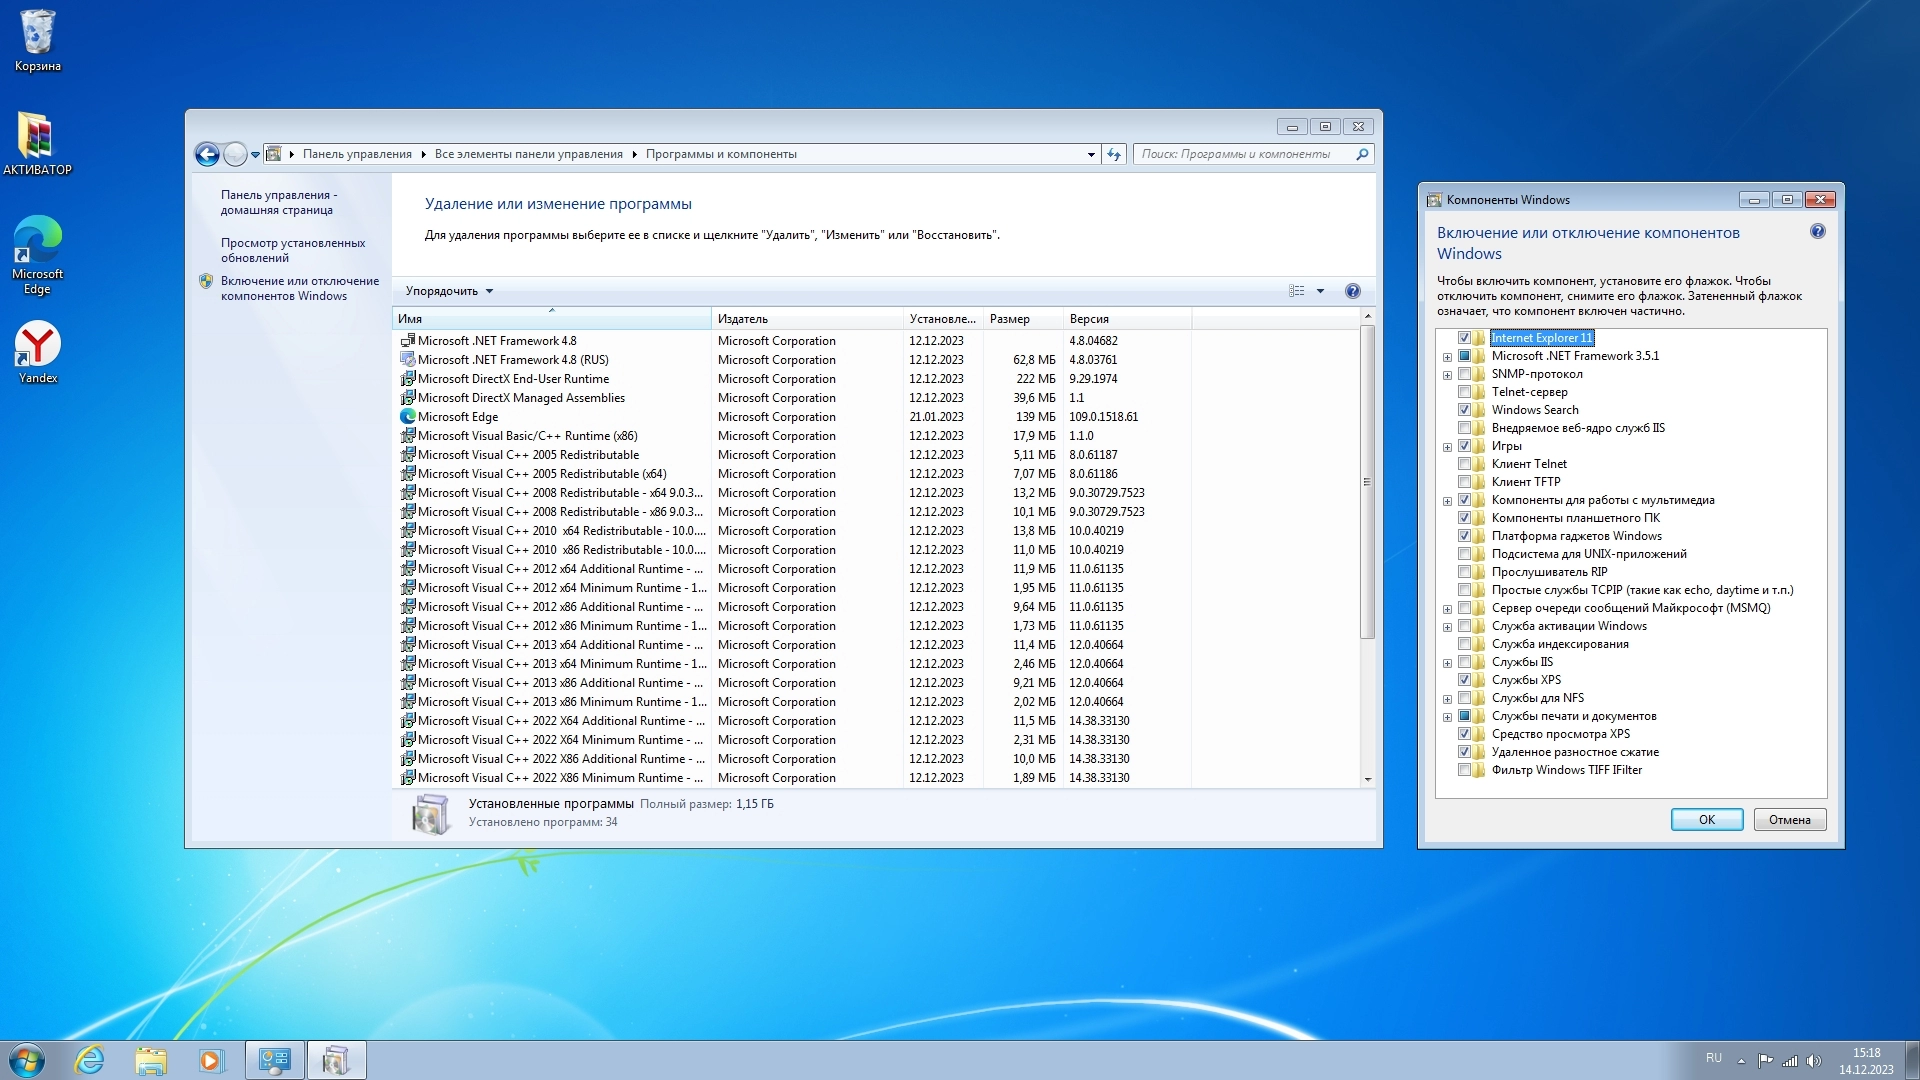The height and width of the screenshot is (1080, 1920).
Task: Sort list by Издатель column header
Action: pyautogui.click(x=806, y=319)
